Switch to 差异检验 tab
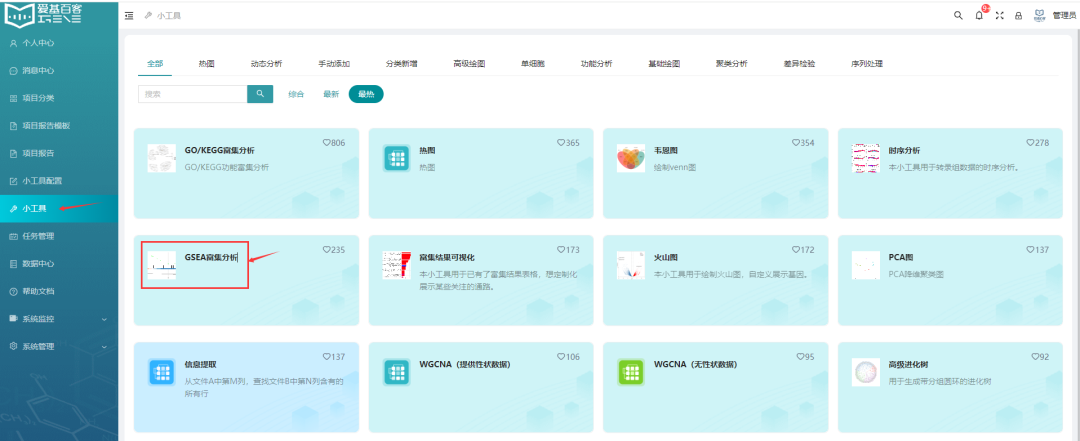 click(799, 63)
